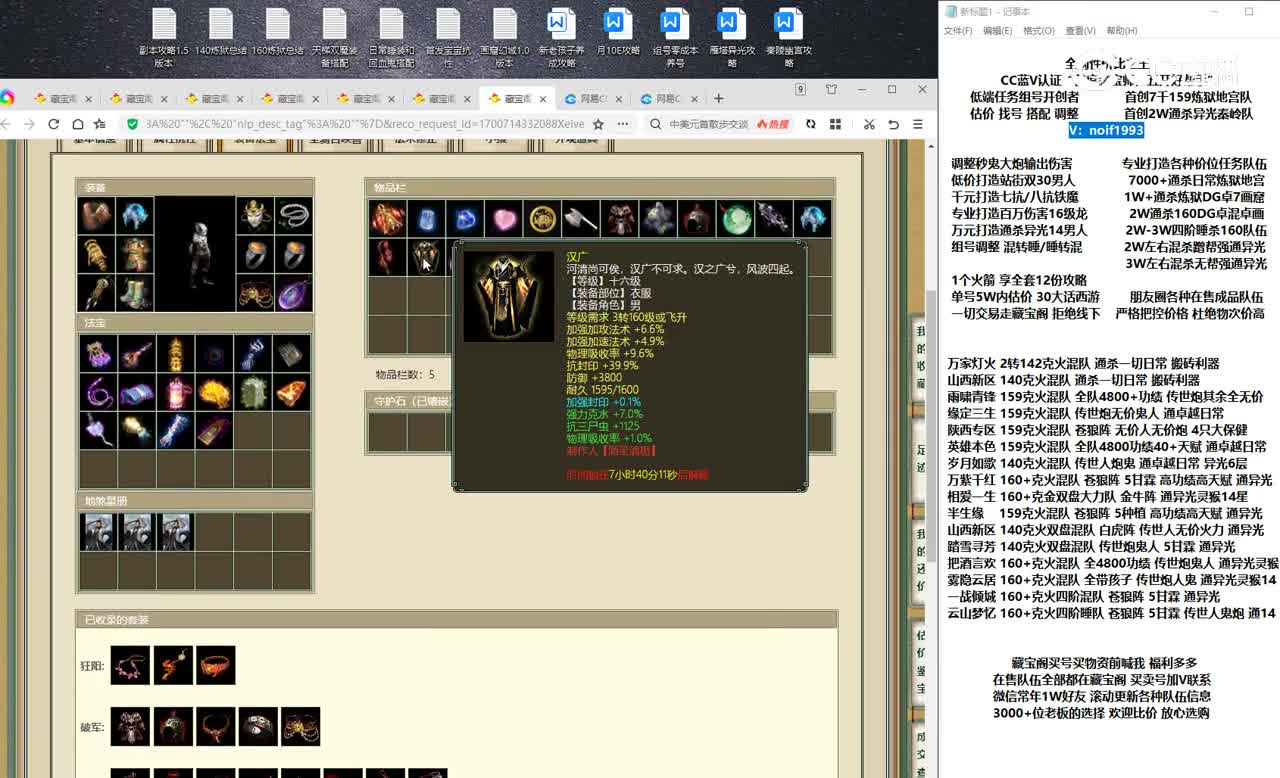Click the tab counter showing 9
Image resolution: width=1280 pixels, height=778 pixels.
[x=800, y=90]
